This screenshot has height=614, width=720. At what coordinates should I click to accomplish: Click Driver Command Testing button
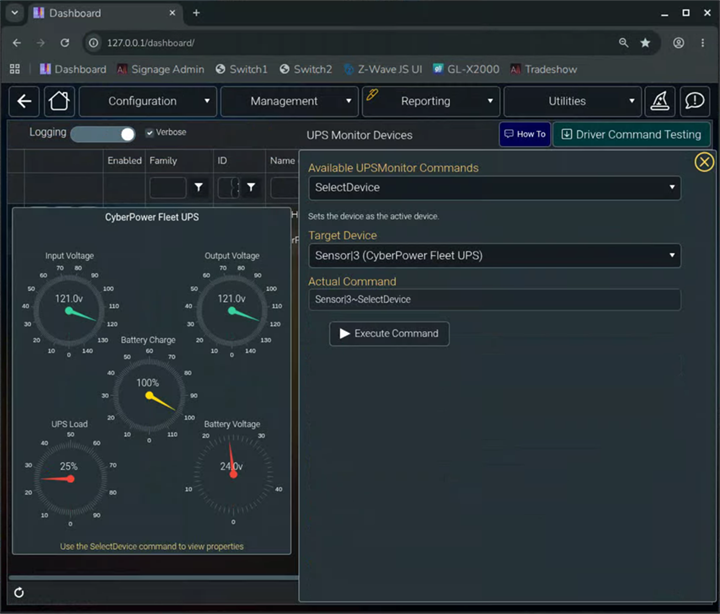(631, 134)
